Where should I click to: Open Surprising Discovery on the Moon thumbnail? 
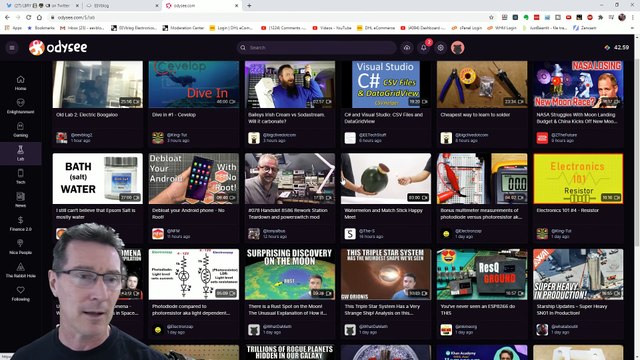290,274
